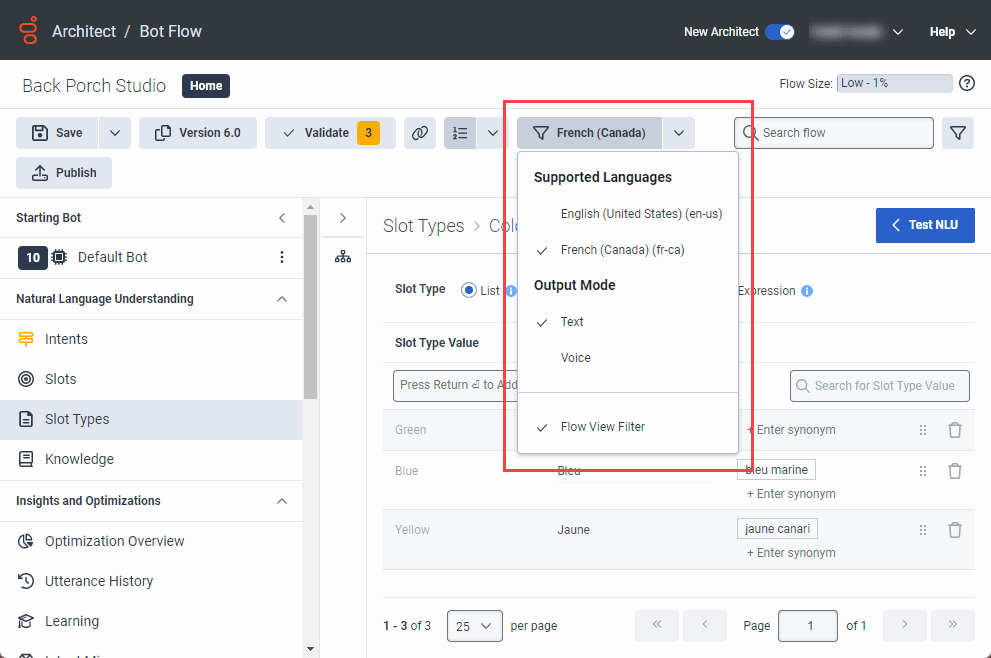This screenshot has width=991, height=658.
Task: Delete the Yellow slot value via trash icon
Action: point(955,529)
